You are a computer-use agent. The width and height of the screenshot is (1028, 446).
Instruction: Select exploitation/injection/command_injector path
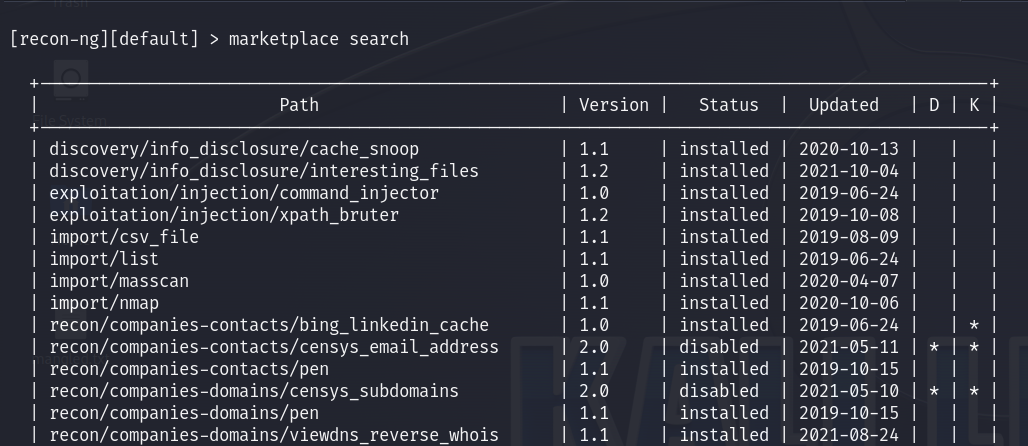pyautogui.click(x=244, y=193)
